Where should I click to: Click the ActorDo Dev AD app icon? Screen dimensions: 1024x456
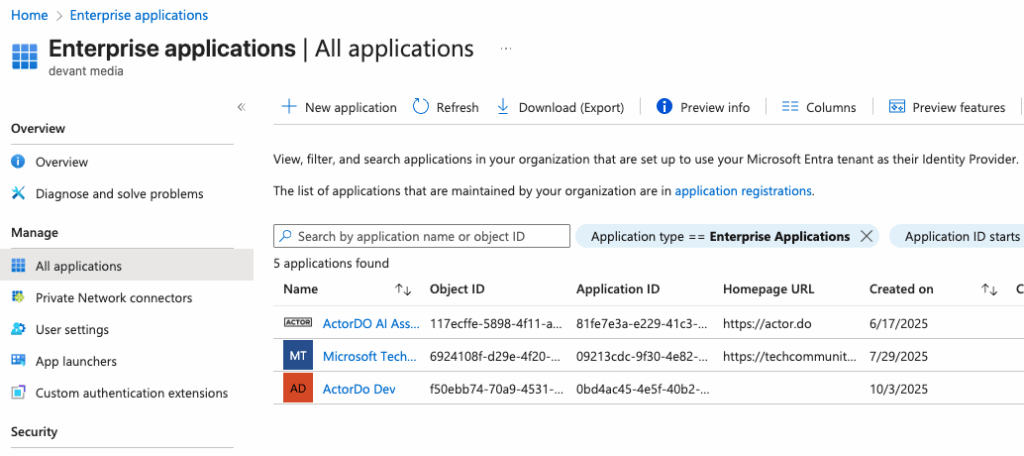click(298, 388)
